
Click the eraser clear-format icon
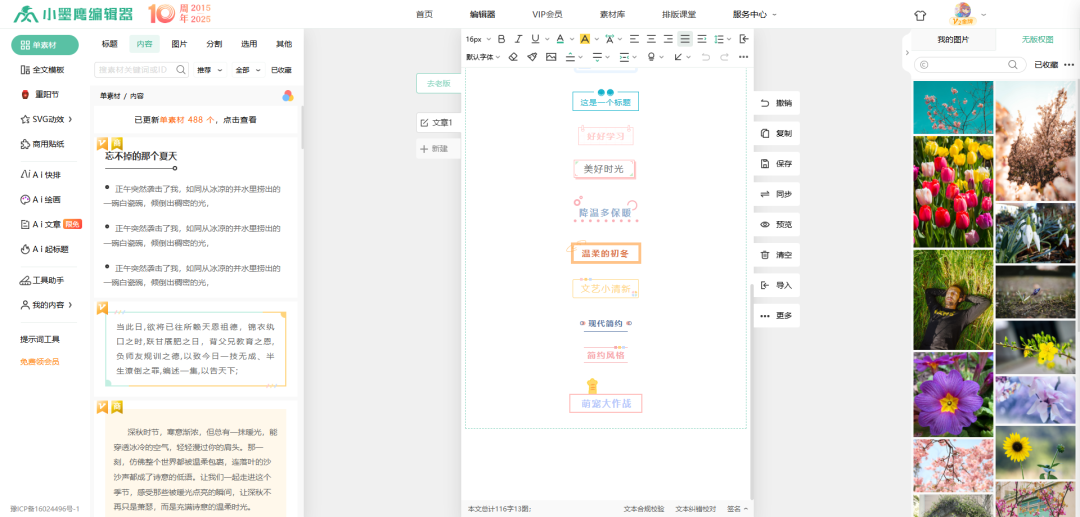(513, 57)
